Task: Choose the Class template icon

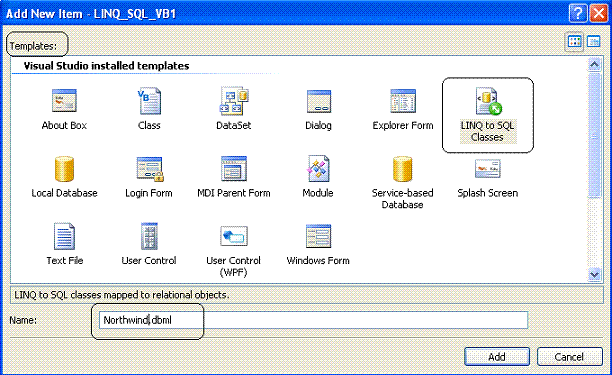Action: [x=149, y=101]
